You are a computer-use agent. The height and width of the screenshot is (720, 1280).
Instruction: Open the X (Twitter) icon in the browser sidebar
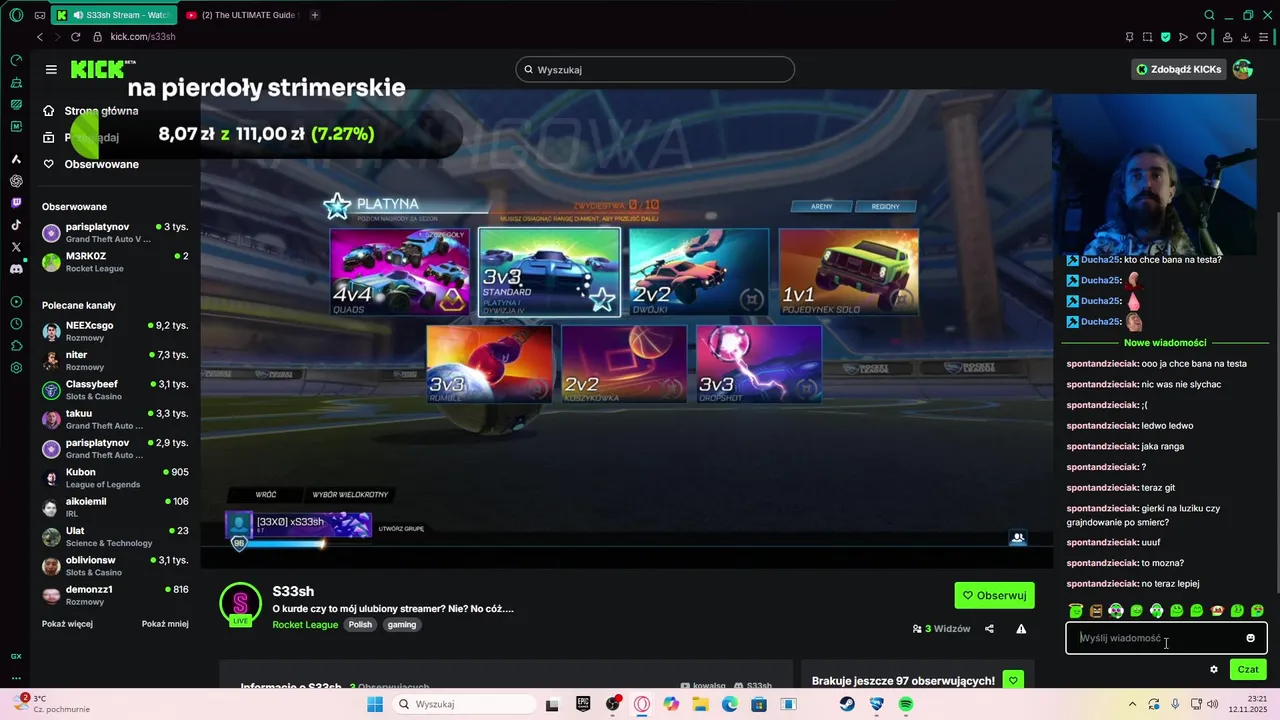tap(16, 247)
